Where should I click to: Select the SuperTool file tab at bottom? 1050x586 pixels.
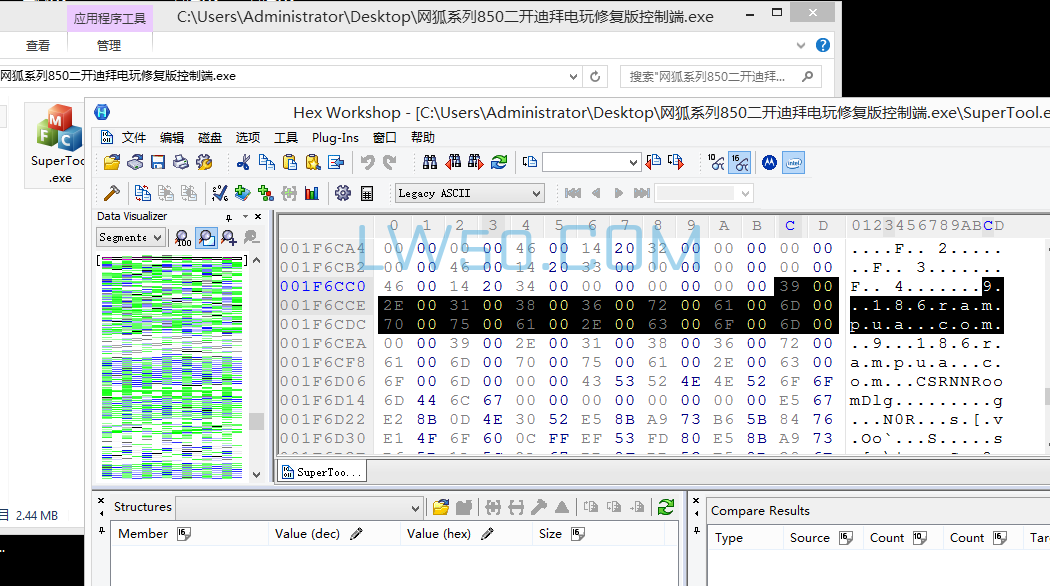pos(321,472)
